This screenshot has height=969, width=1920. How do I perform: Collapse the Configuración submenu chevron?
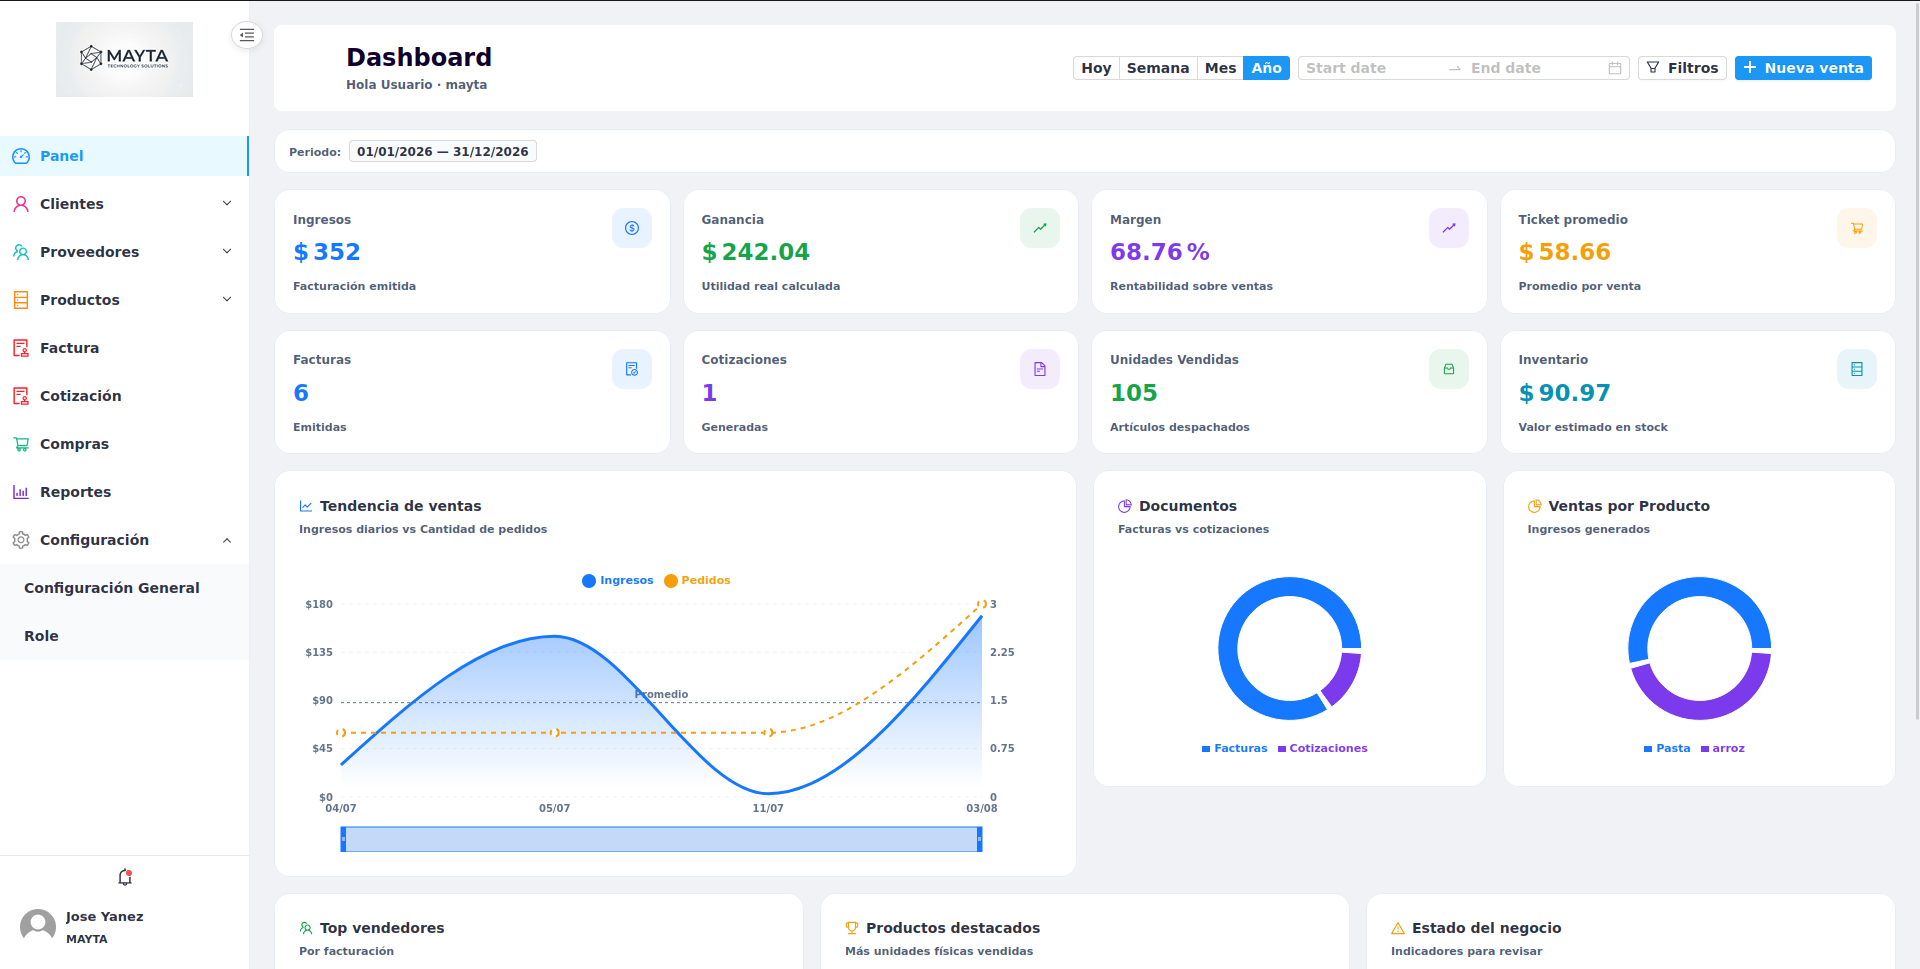[227, 540]
